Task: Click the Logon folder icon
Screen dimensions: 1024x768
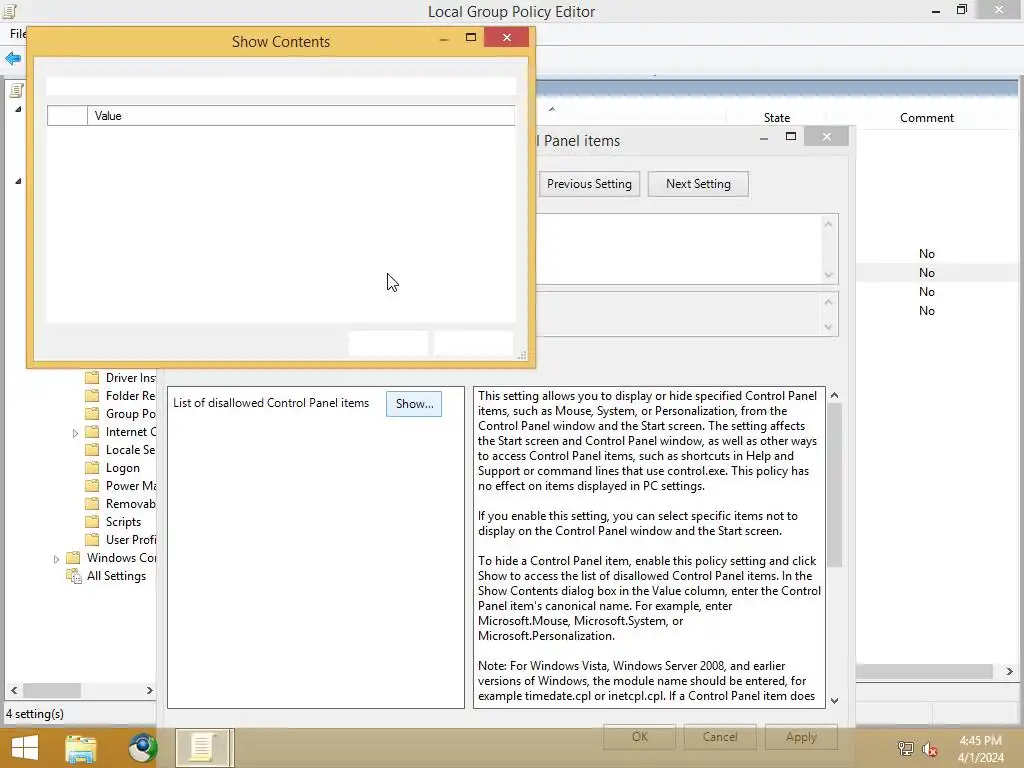Action: click(92, 468)
